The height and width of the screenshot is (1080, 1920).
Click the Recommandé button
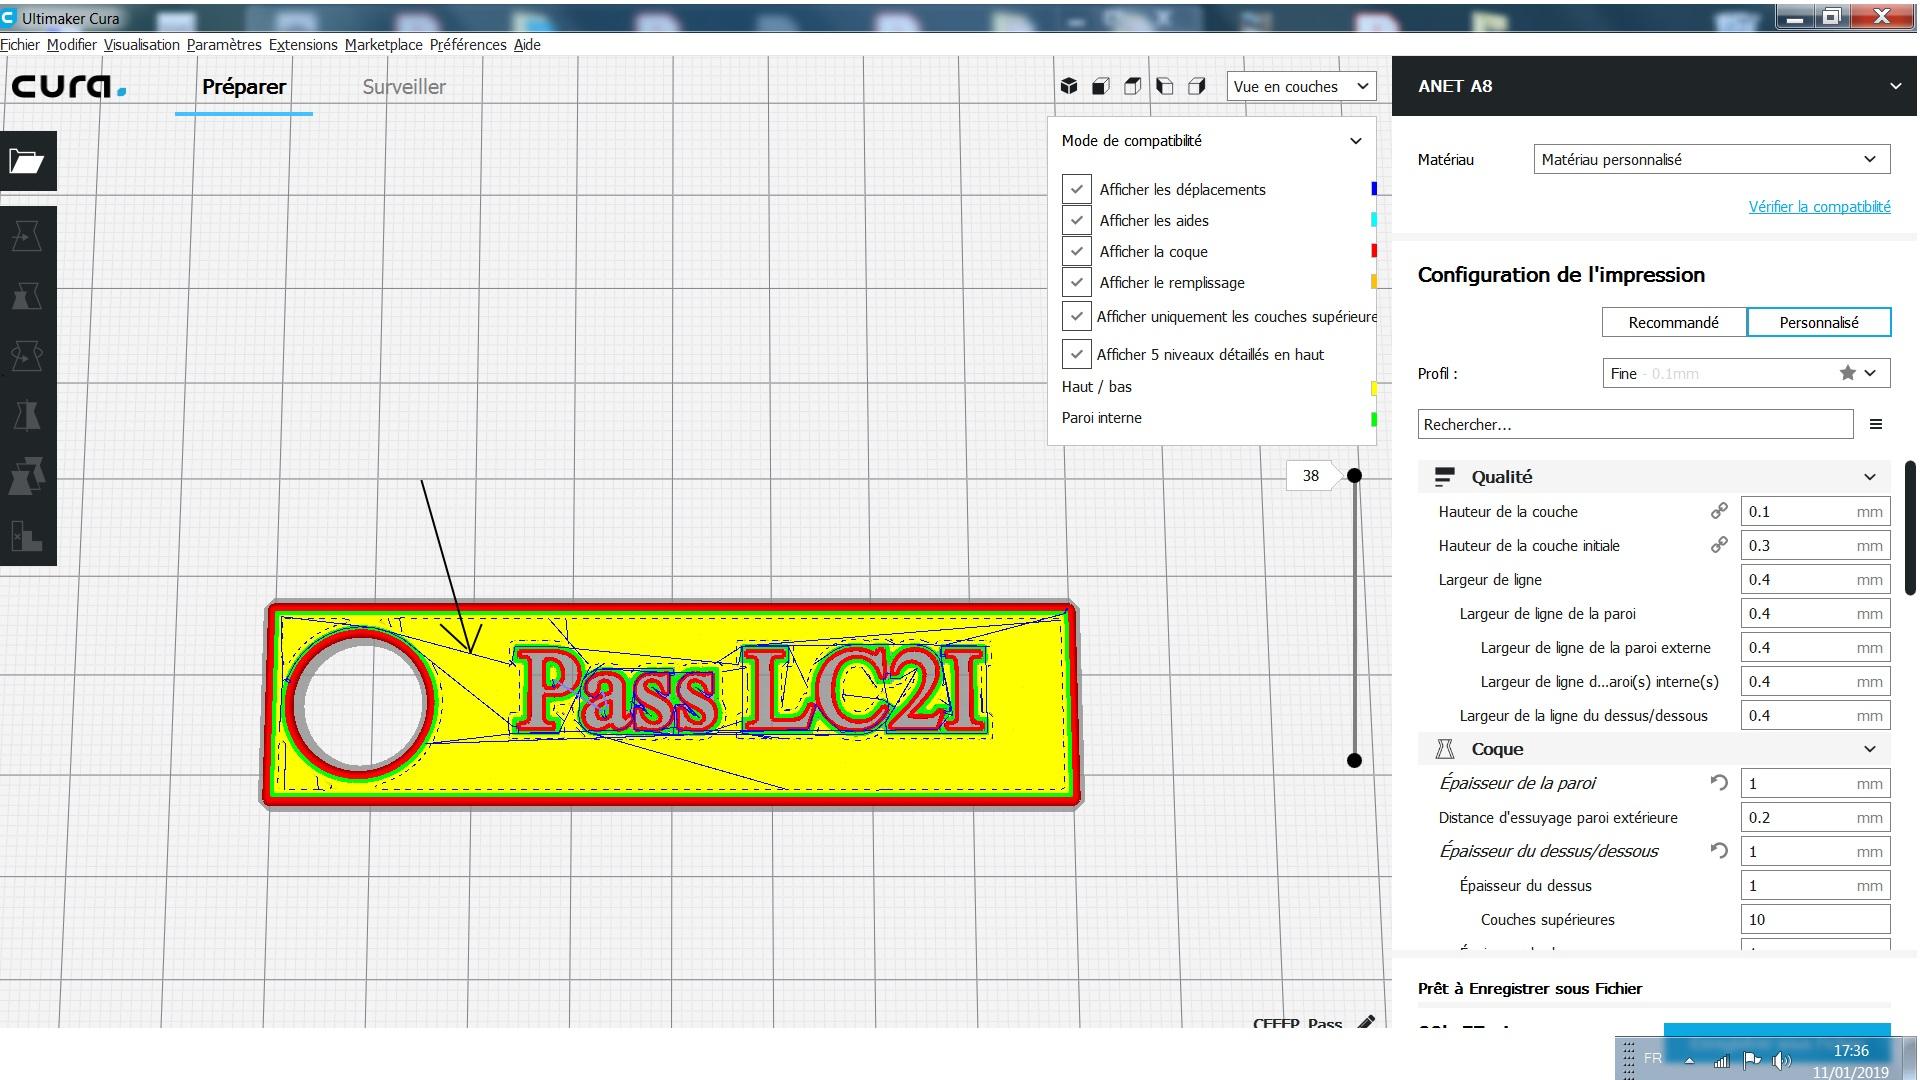pos(1673,322)
